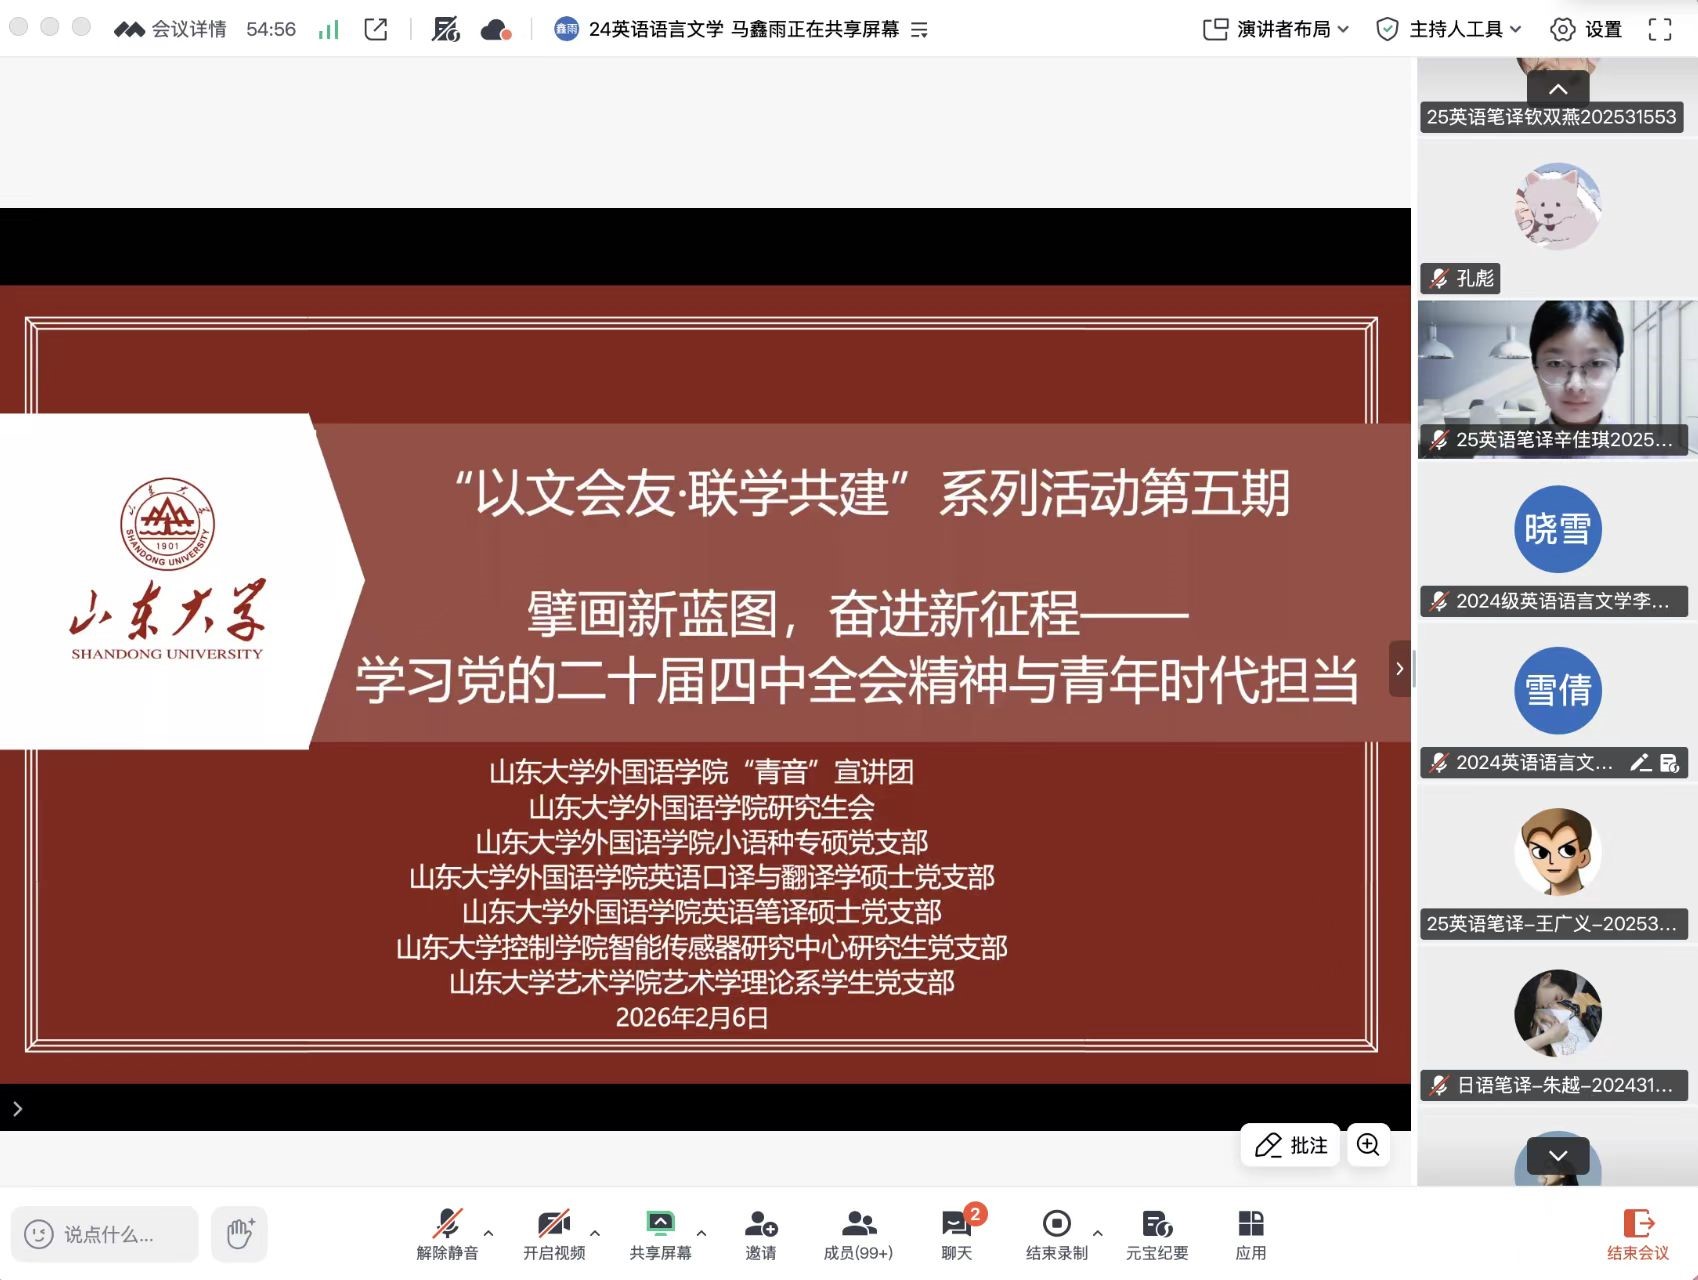Turn on camera with 开启视频

click(553, 1233)
